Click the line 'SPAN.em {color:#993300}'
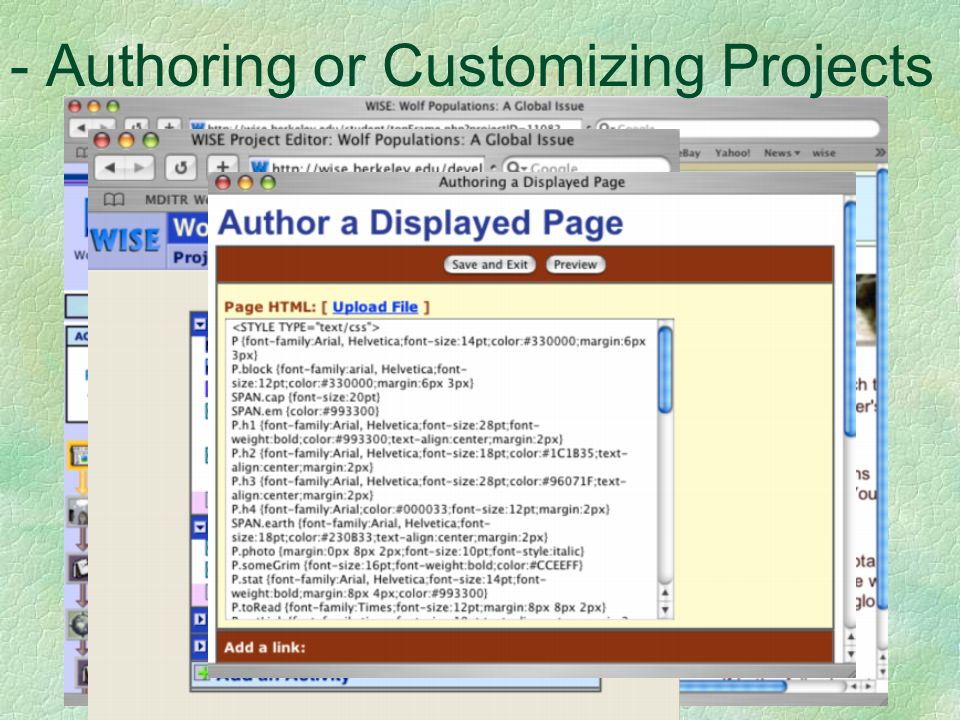Screen dimensions: 960x720 pos(305,411)
